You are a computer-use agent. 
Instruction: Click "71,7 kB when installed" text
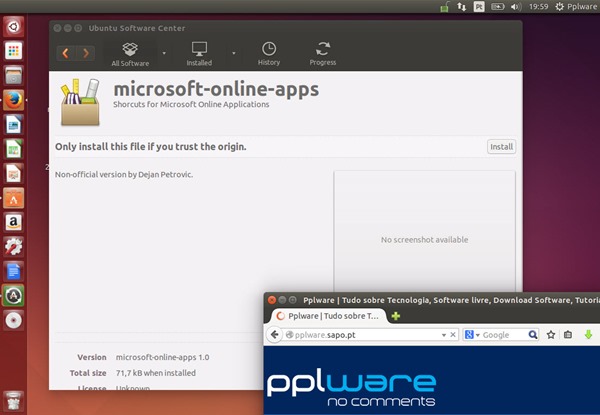coord(156,373)
